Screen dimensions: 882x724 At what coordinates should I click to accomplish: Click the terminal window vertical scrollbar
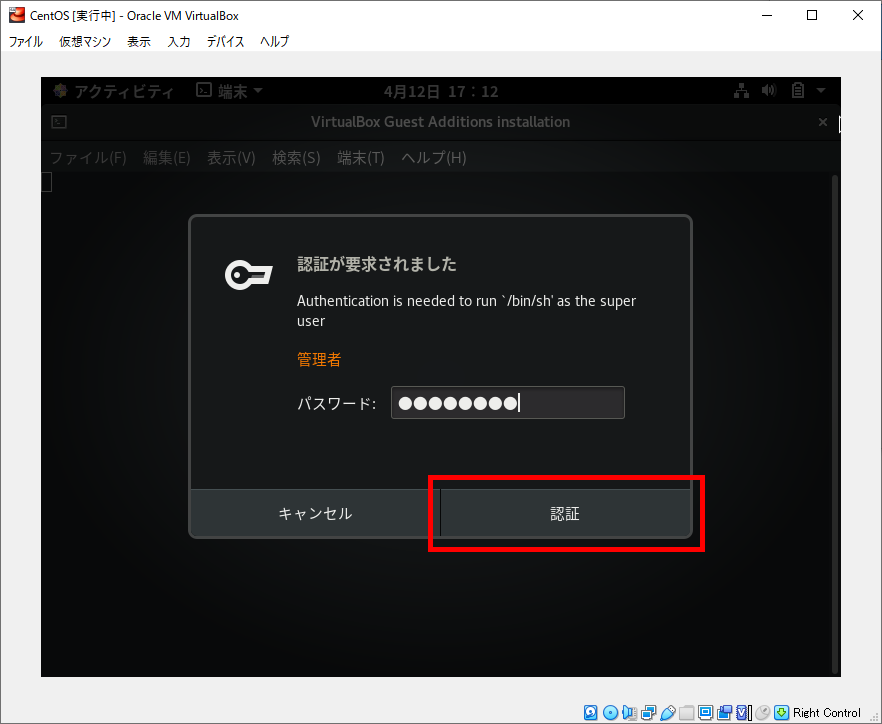click(835, 425)
